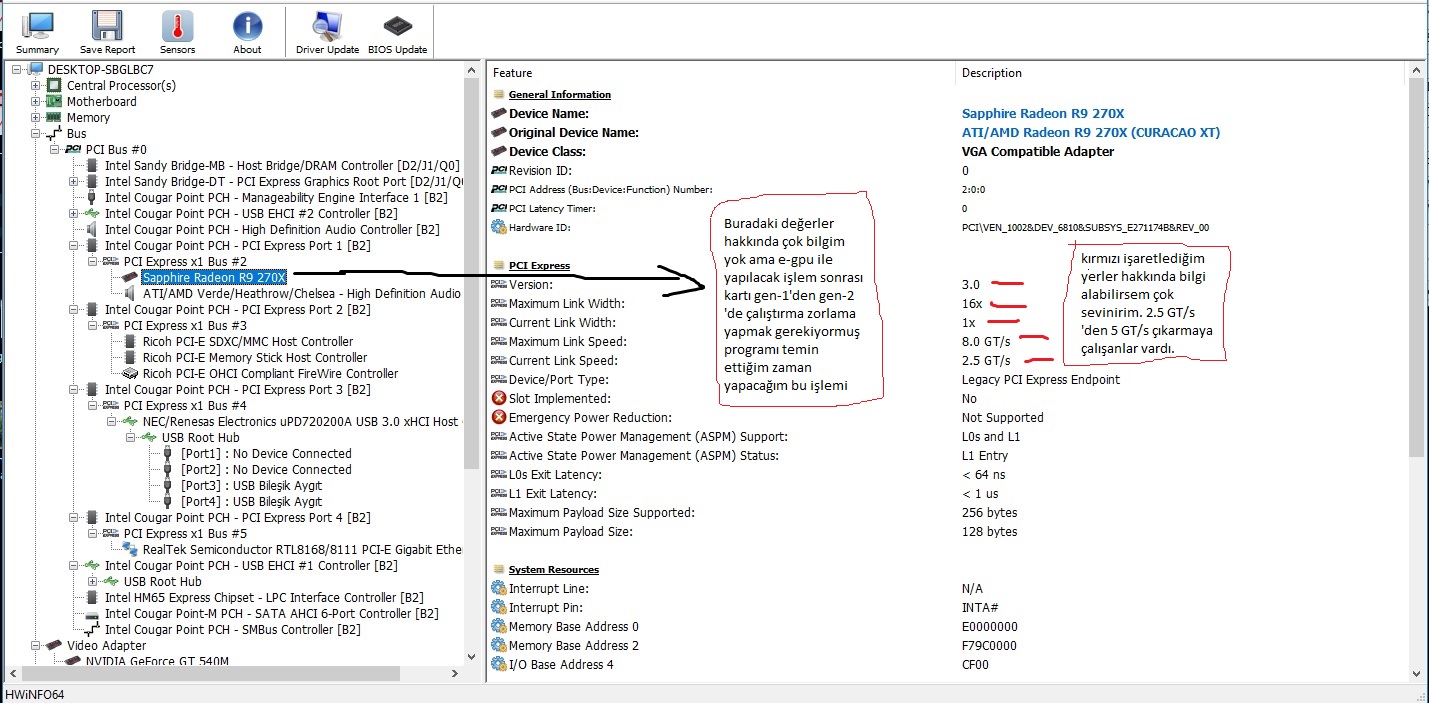This screenshot has height=703, width=1429.
Task: Click the computer icon beside DESKTOP-SBGLBC7
Action: point(37,69)
